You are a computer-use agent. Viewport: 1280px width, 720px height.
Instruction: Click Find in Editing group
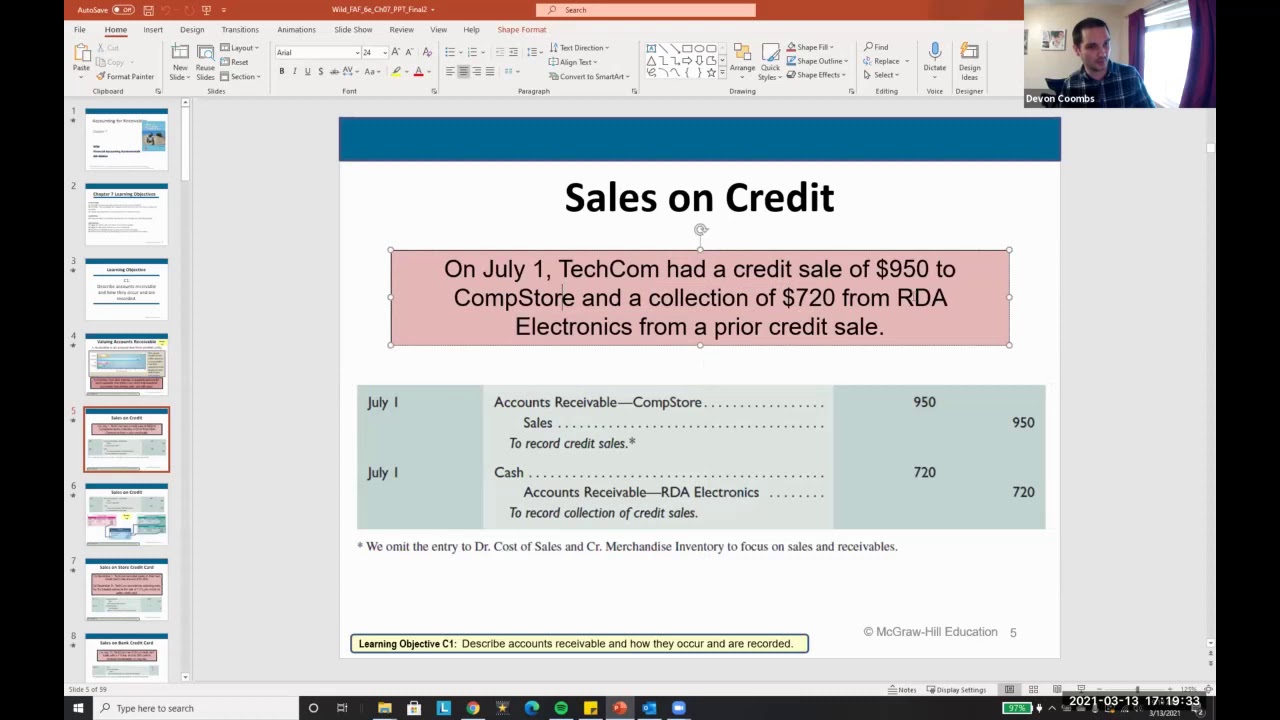[x=876, y=47]
